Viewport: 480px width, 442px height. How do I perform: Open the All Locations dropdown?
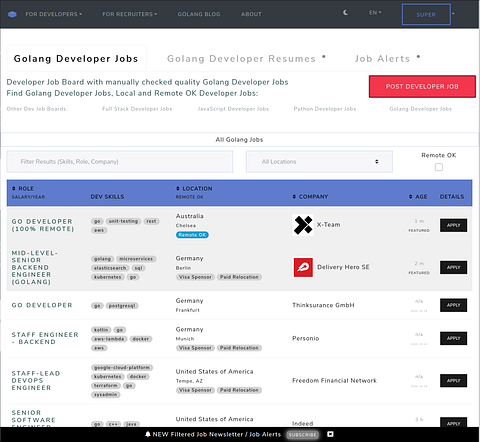319,162
